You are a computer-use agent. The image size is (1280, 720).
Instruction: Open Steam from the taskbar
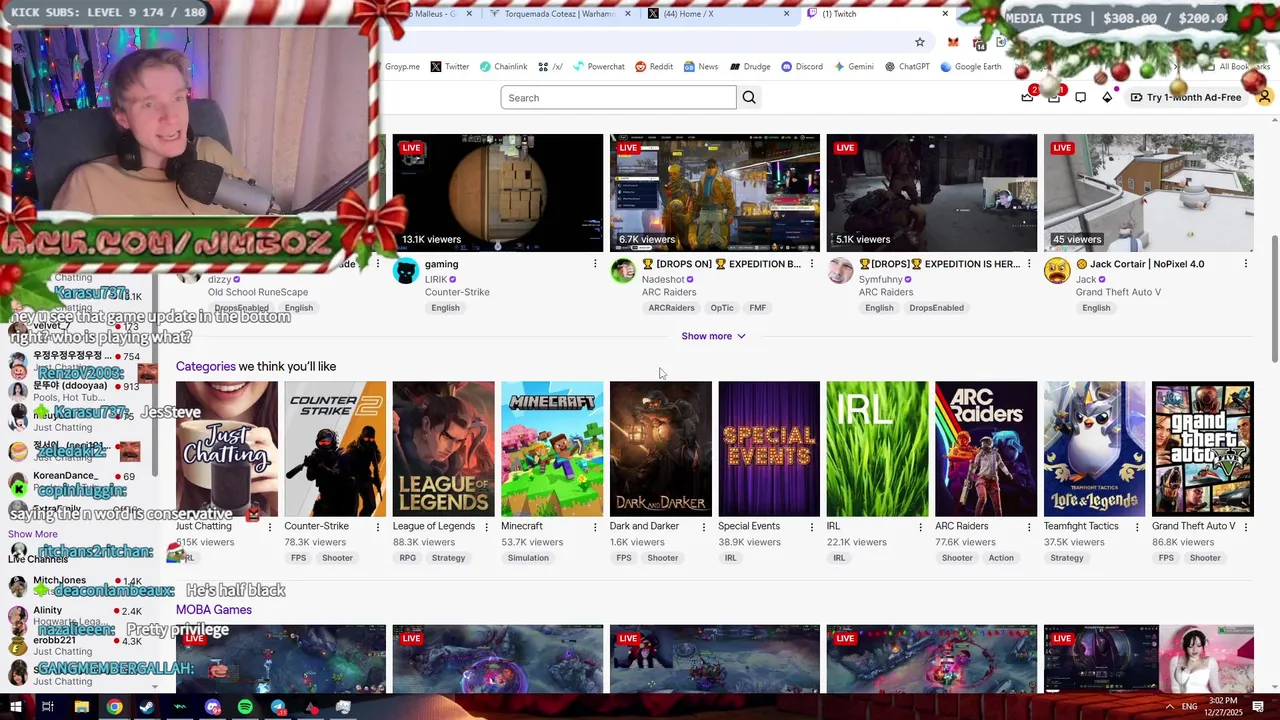pos(147,707)
